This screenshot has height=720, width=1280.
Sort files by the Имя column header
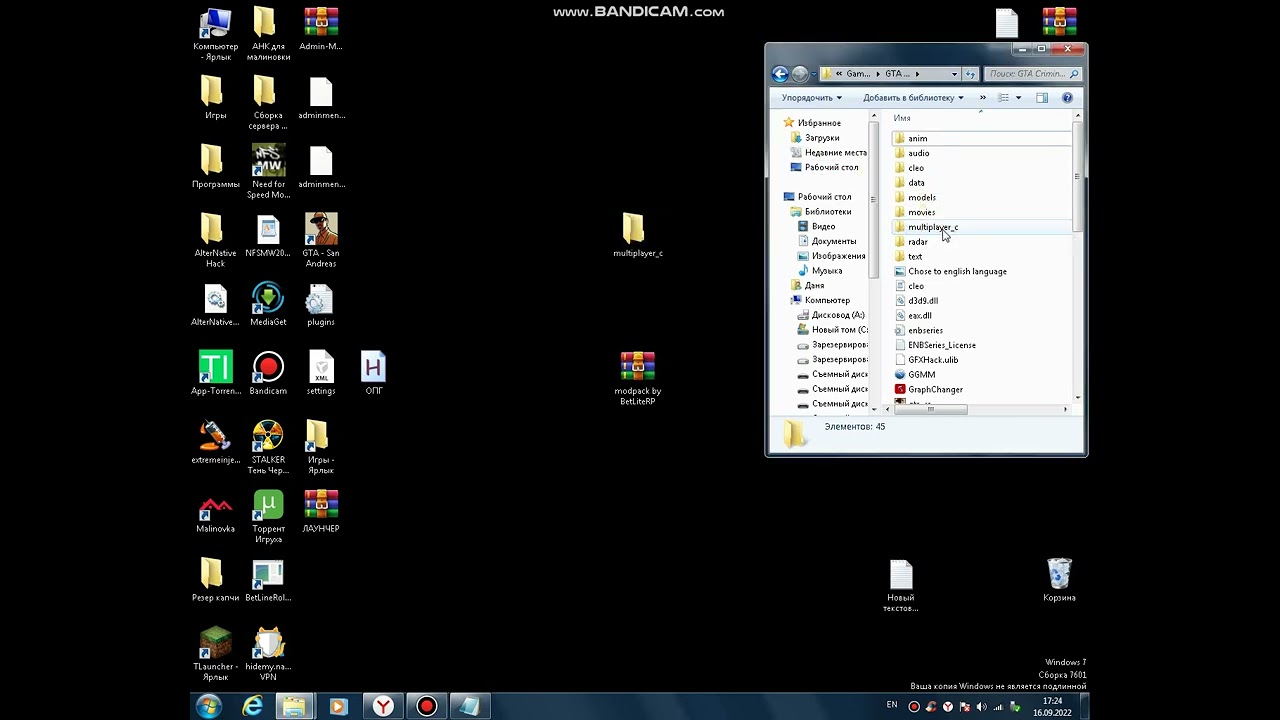(902, 118)
